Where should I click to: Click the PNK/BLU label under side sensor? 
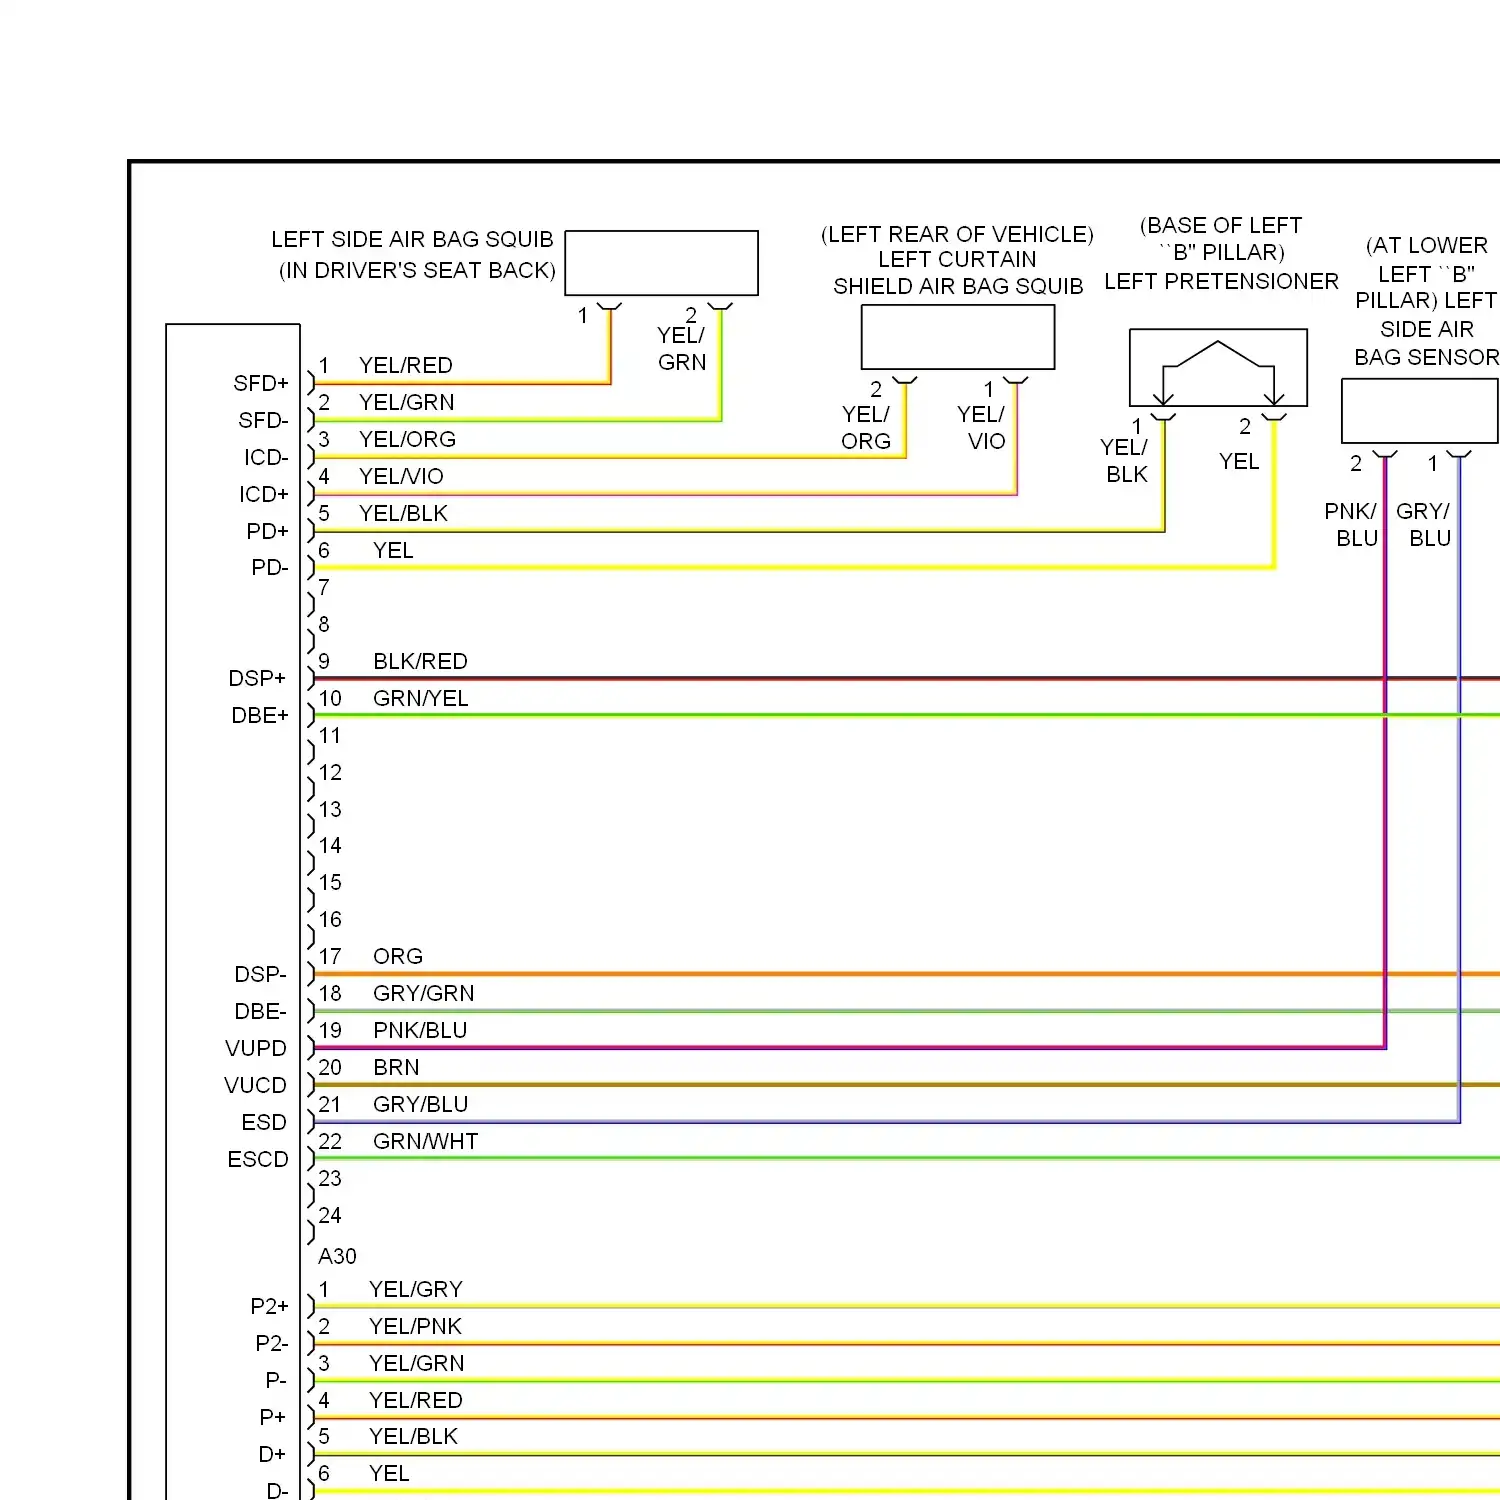point(1352,525)
